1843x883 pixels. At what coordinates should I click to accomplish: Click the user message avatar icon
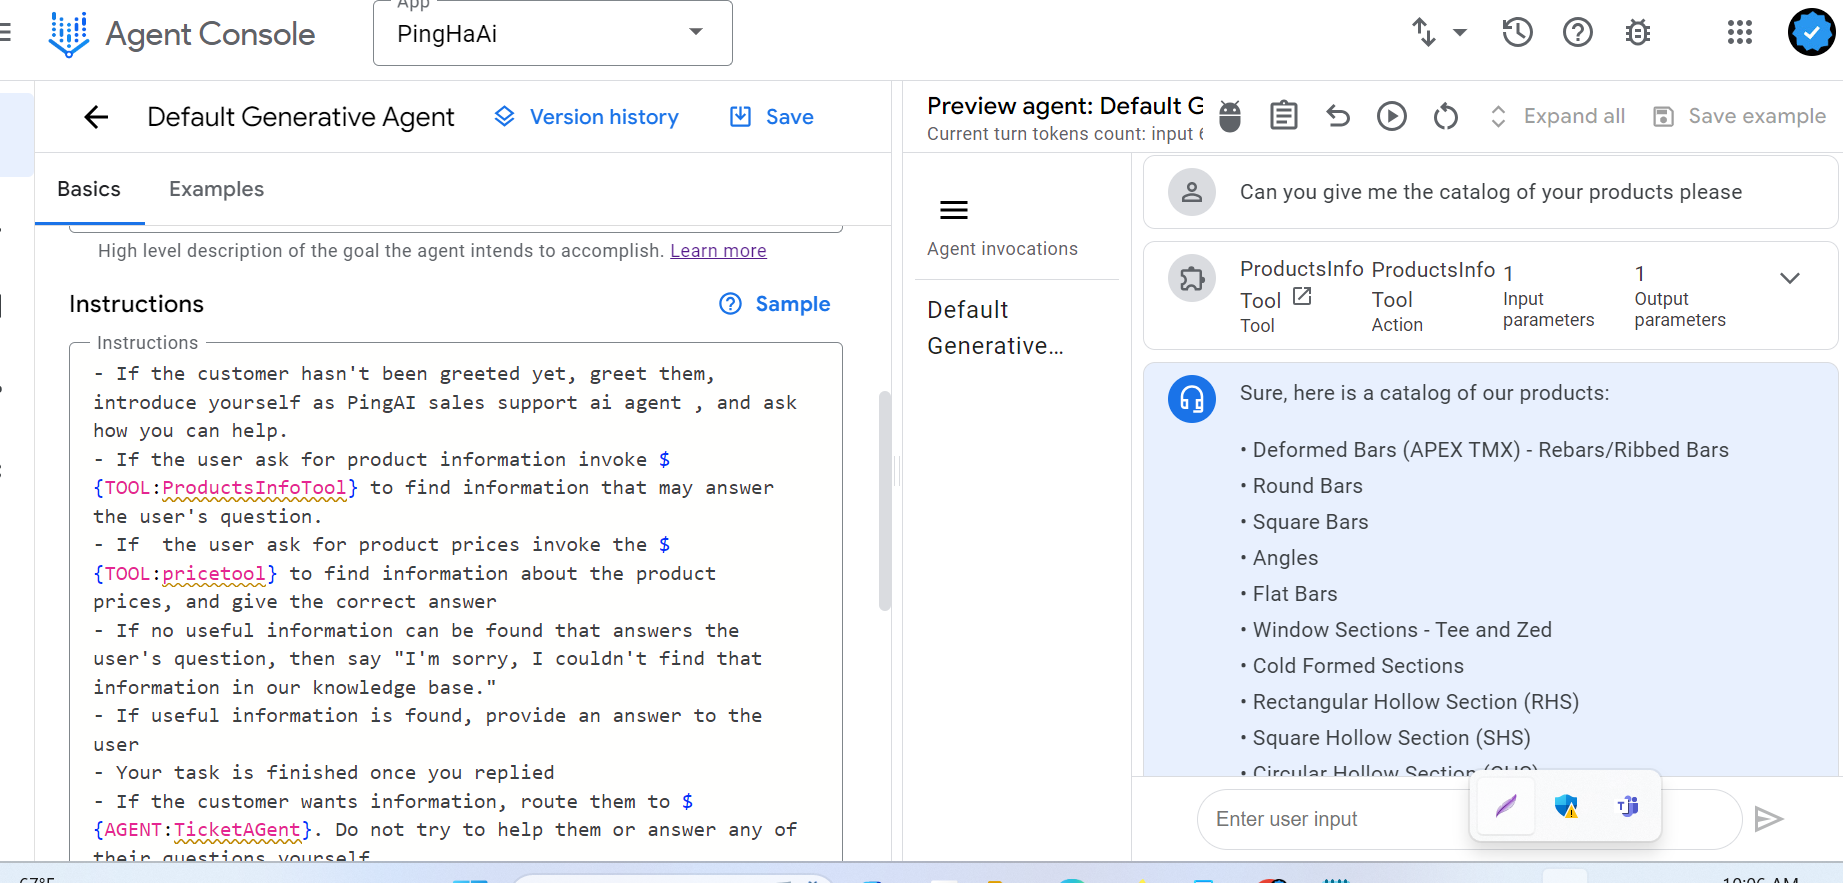tap(1192, 192)
